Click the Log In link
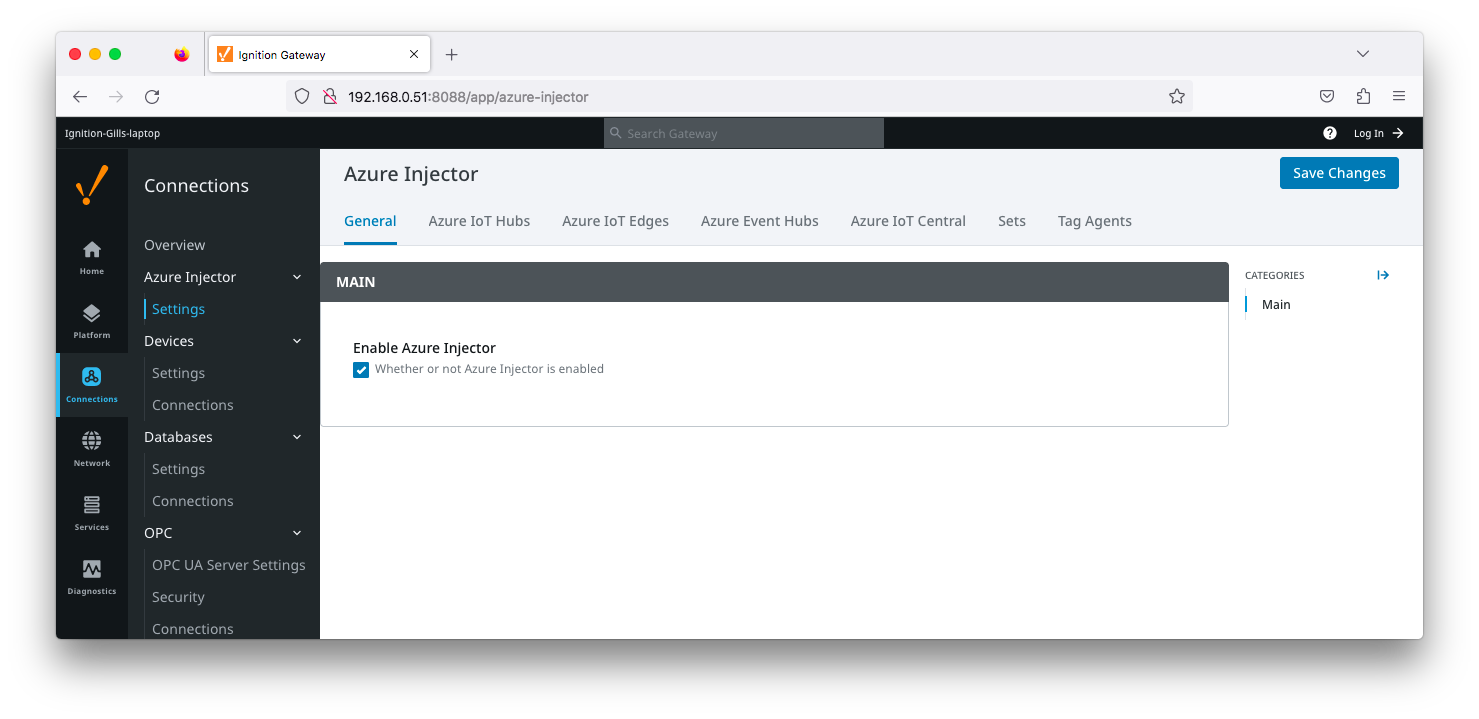Viewport: 1479px width, 719px height. pyautogui.click(x=1377, y=133)
